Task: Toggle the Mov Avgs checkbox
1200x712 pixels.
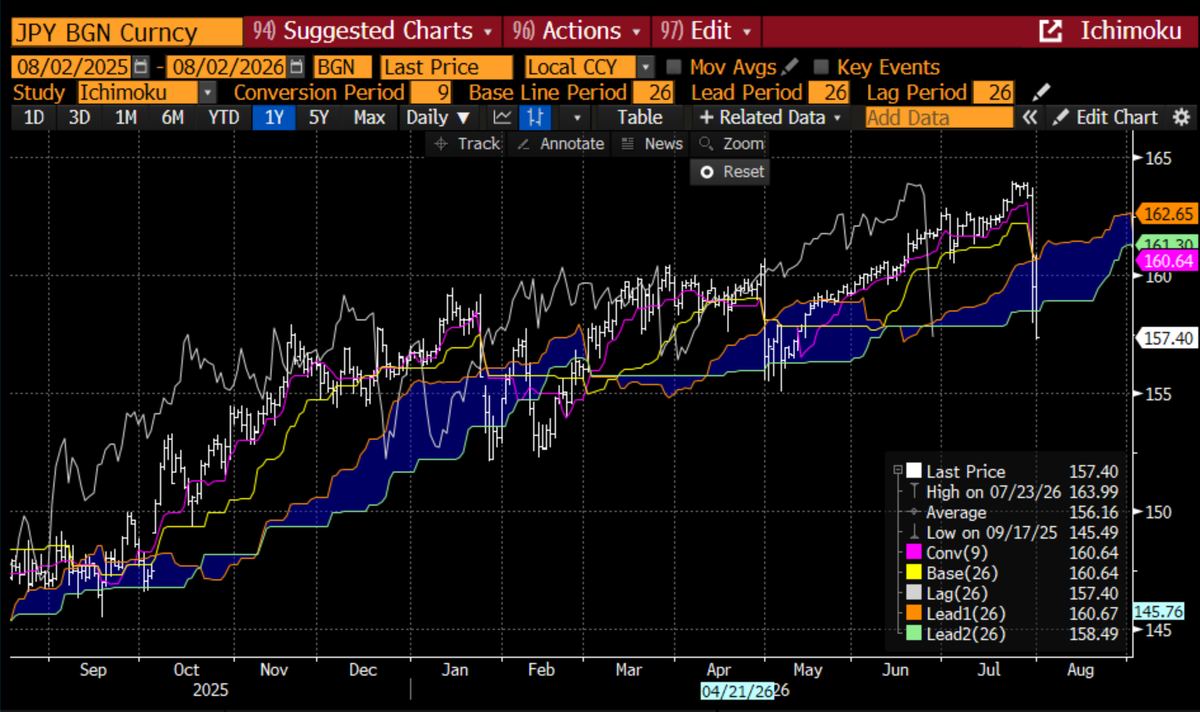Action: tap(674, 67)
